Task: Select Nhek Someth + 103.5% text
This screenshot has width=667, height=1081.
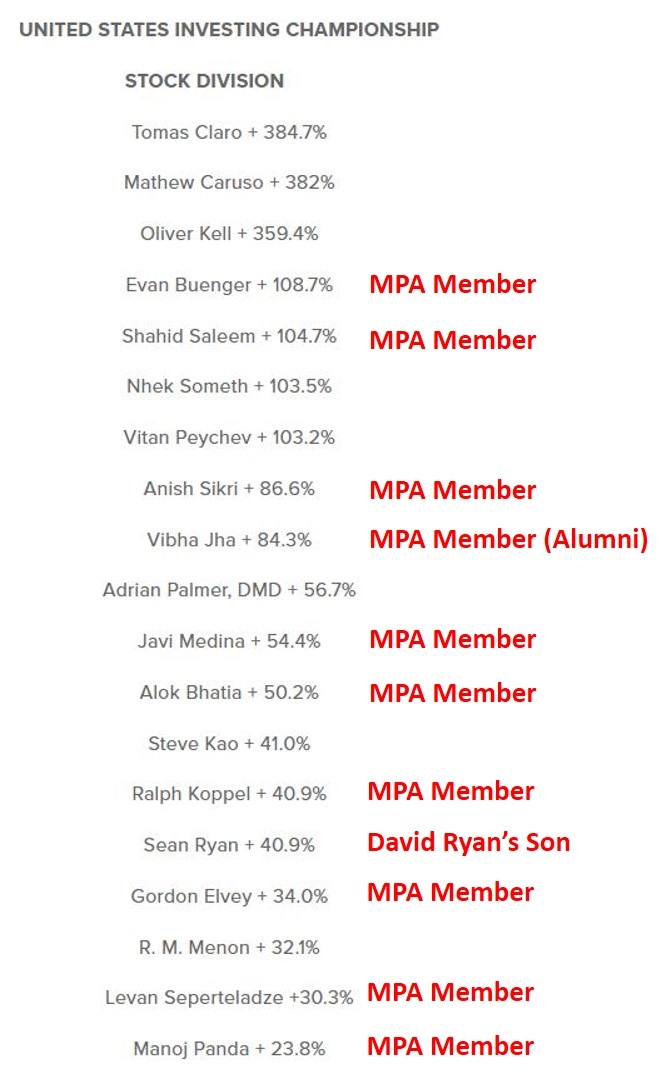Action: click(229, 386)
